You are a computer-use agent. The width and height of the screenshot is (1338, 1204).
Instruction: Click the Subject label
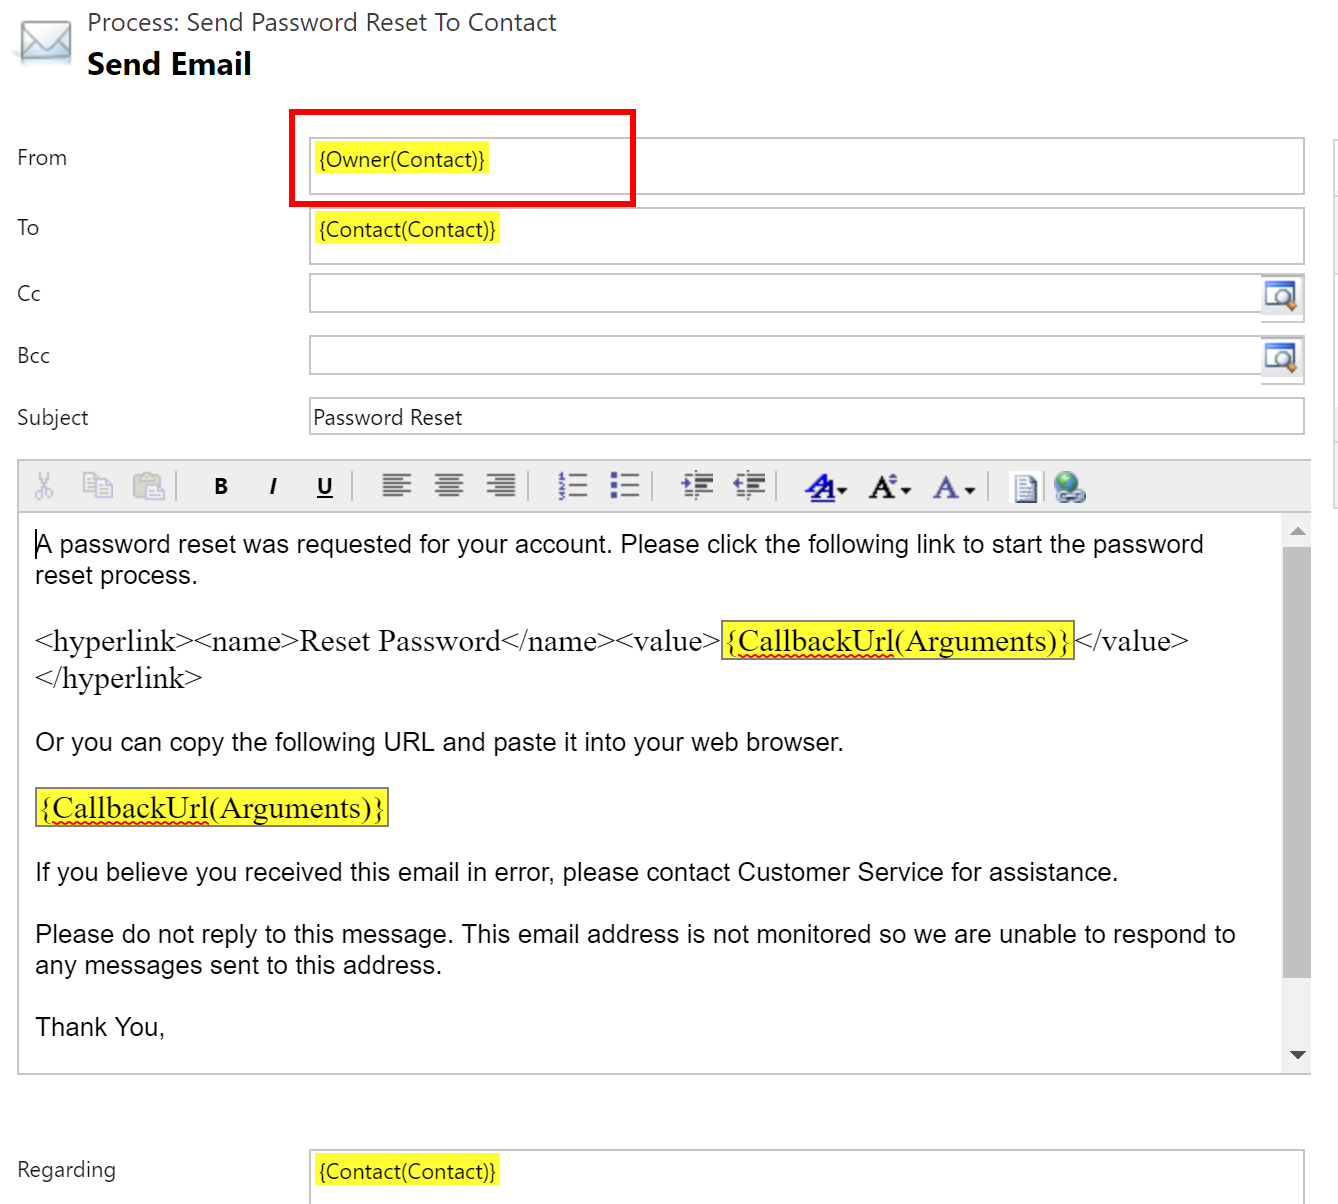52,418
